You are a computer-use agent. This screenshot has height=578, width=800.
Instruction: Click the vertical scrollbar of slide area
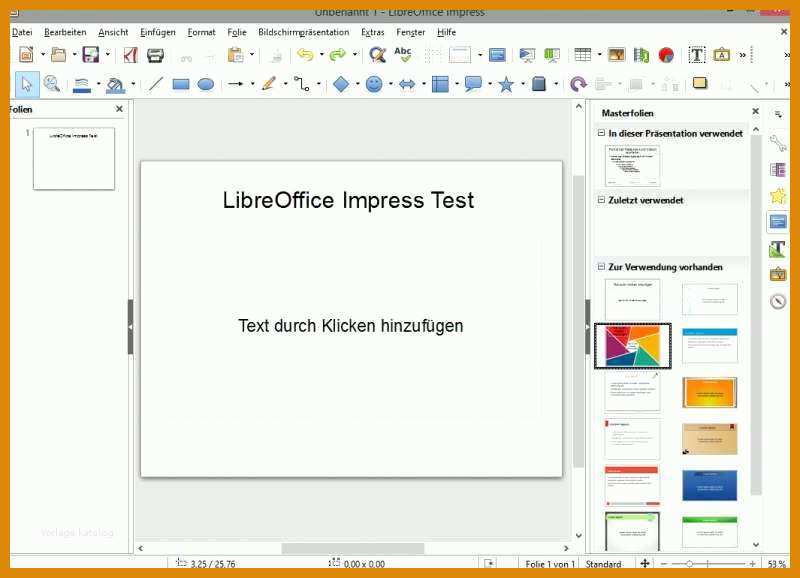tap(578, 321)
